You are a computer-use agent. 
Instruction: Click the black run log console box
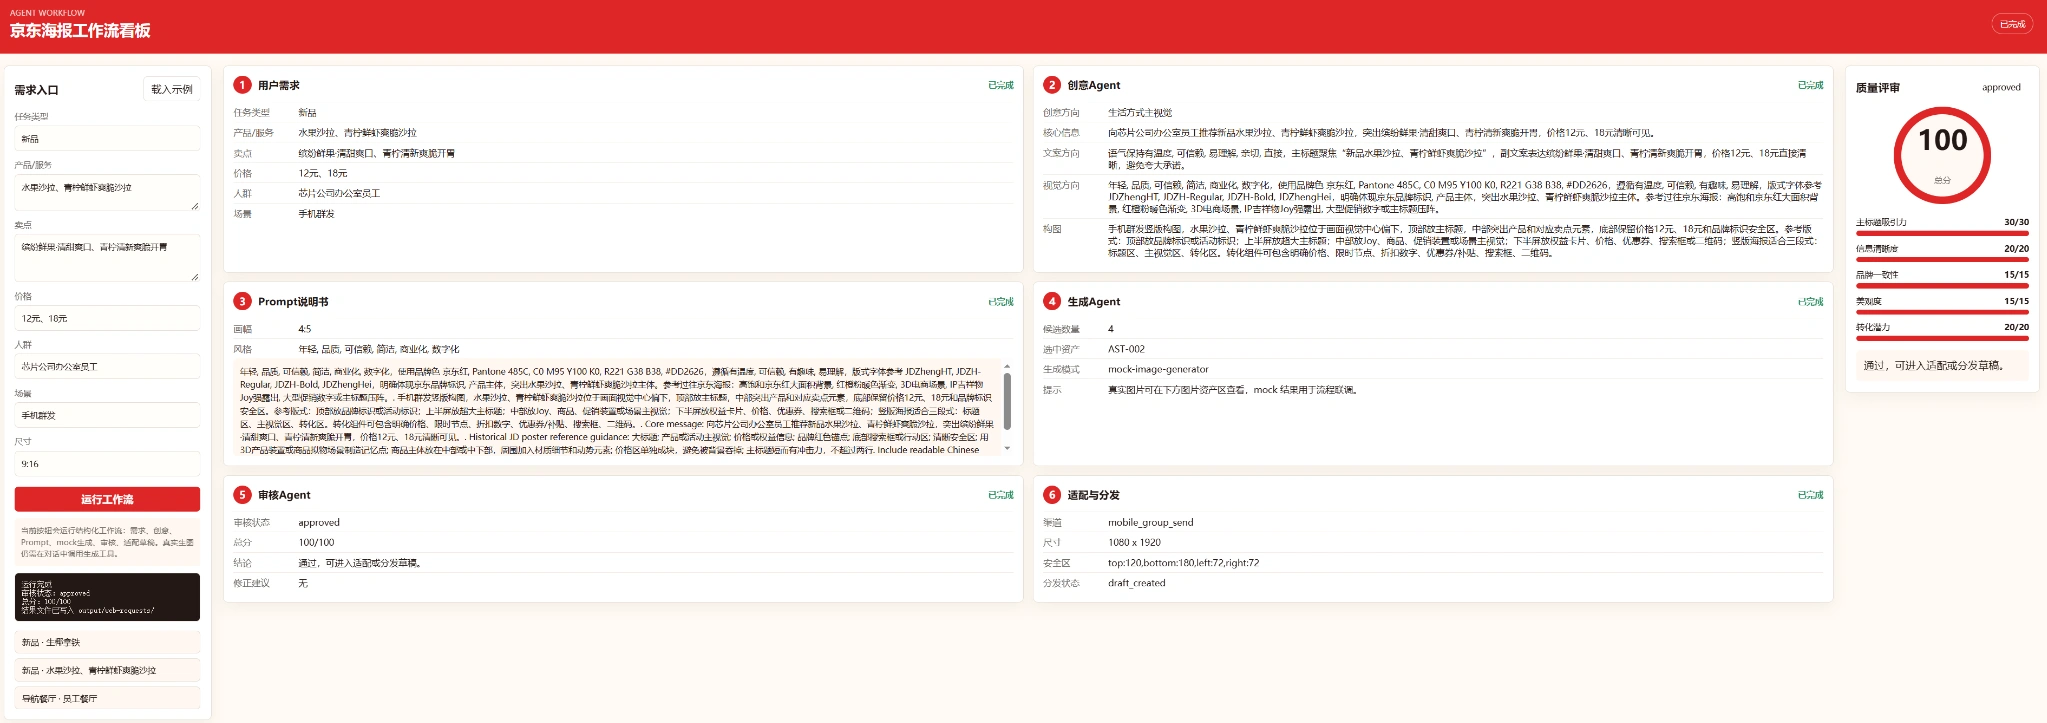[107, 597]
